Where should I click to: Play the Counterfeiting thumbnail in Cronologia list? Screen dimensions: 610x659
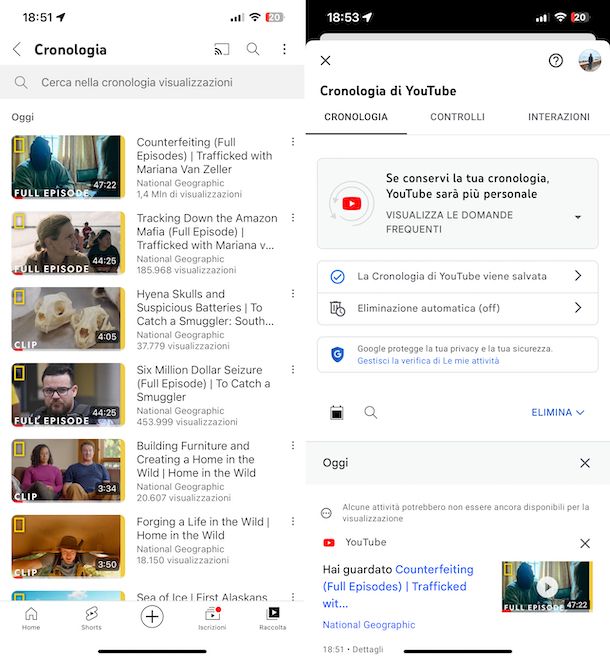click(68, 167)
